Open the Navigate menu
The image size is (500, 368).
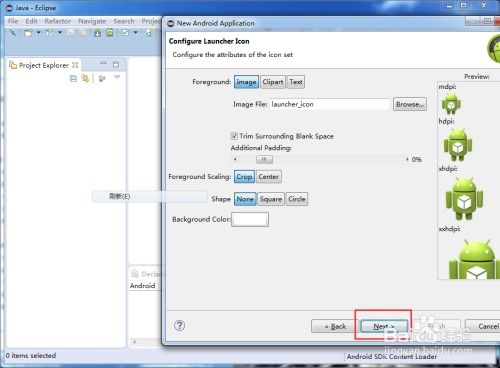click(x=92, y=21)
